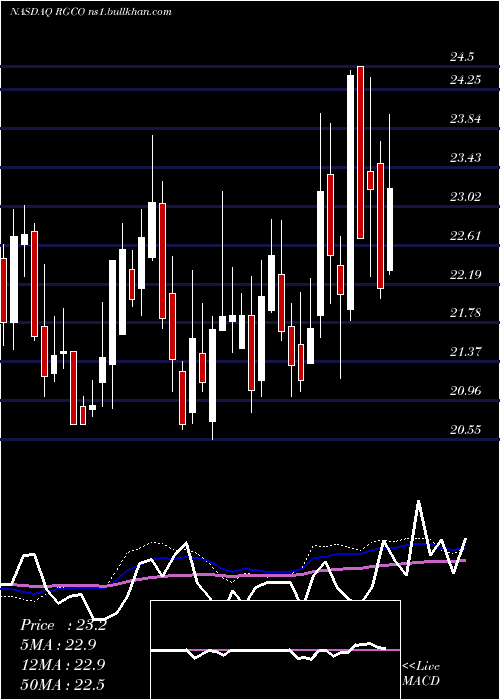Click the last white candlestick on the right

pyautogui.click(x=390, y=229)
